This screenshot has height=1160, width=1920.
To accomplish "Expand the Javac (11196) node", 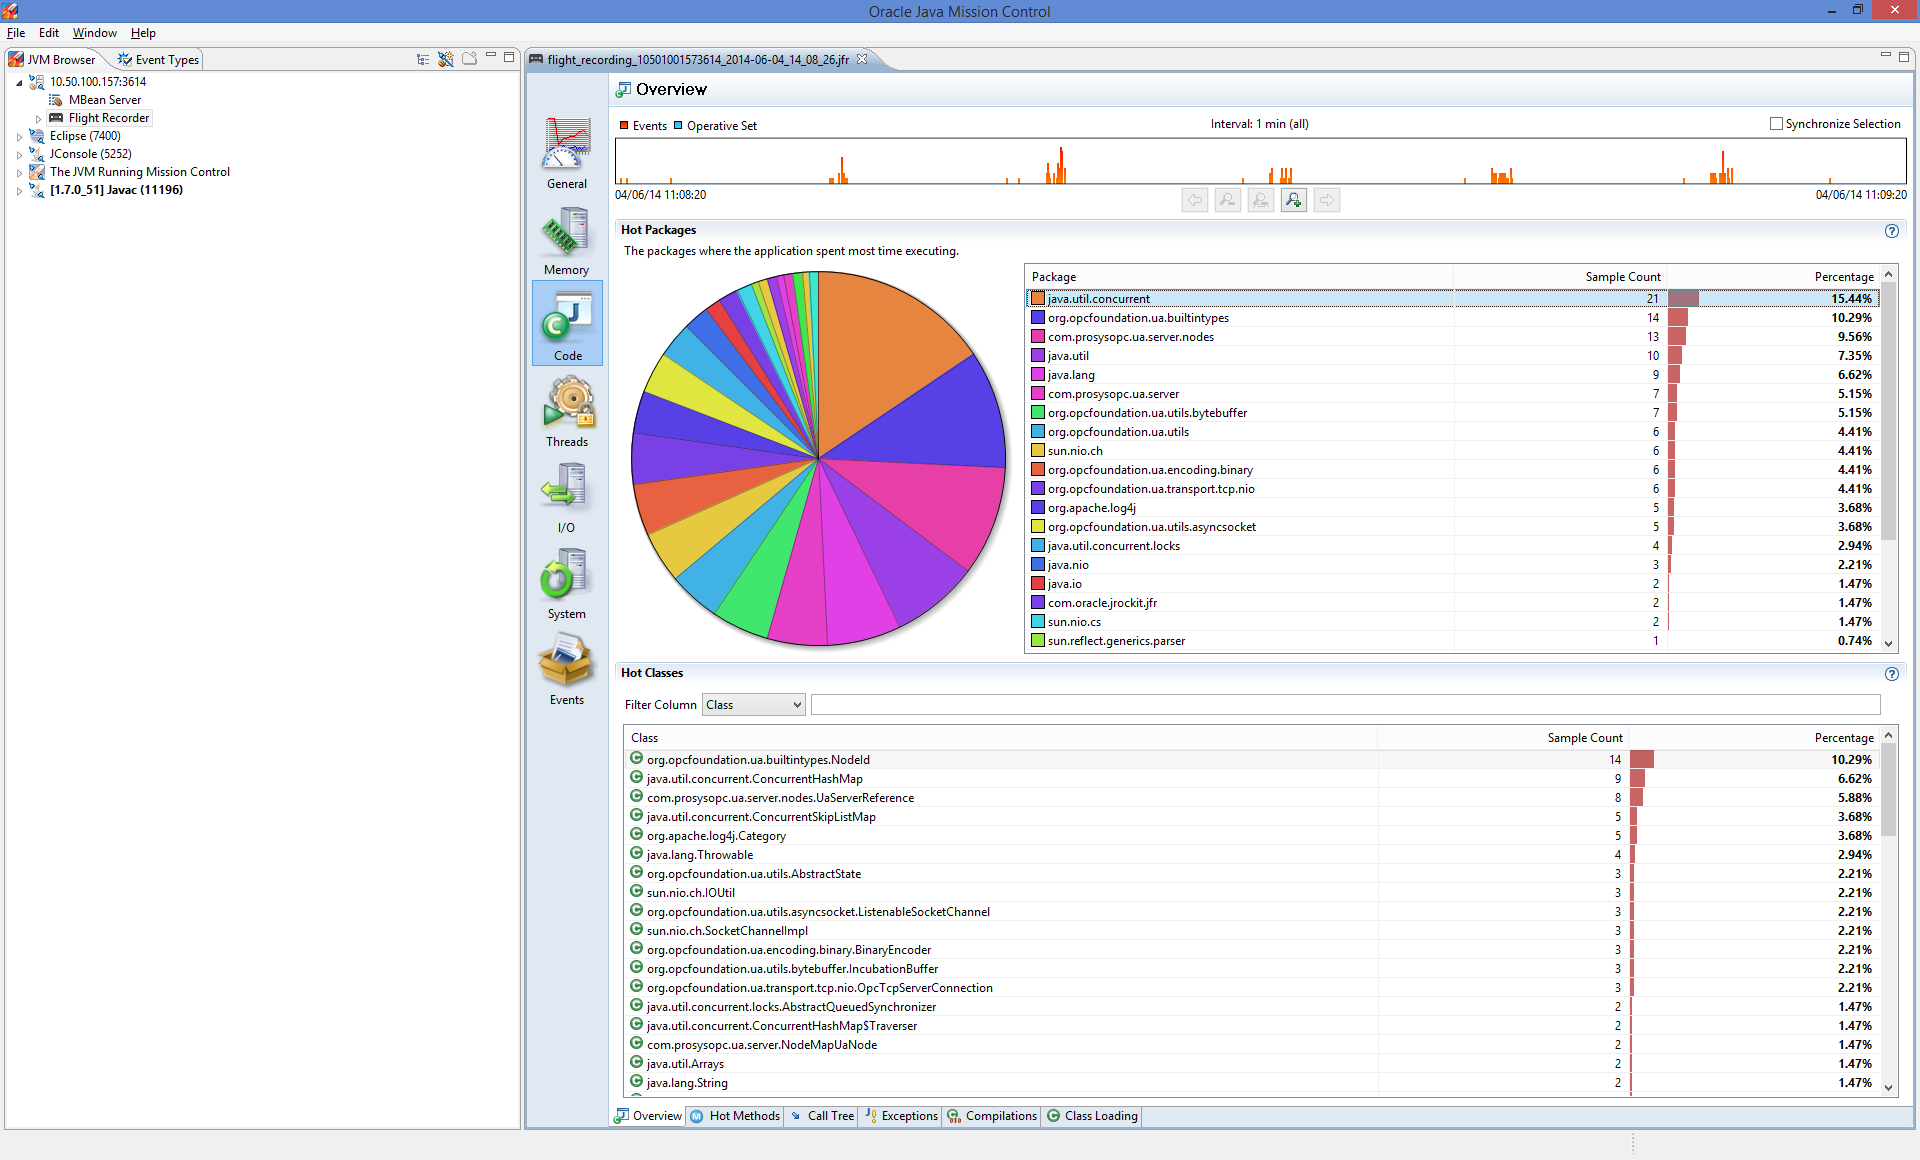I will point(19,190).
